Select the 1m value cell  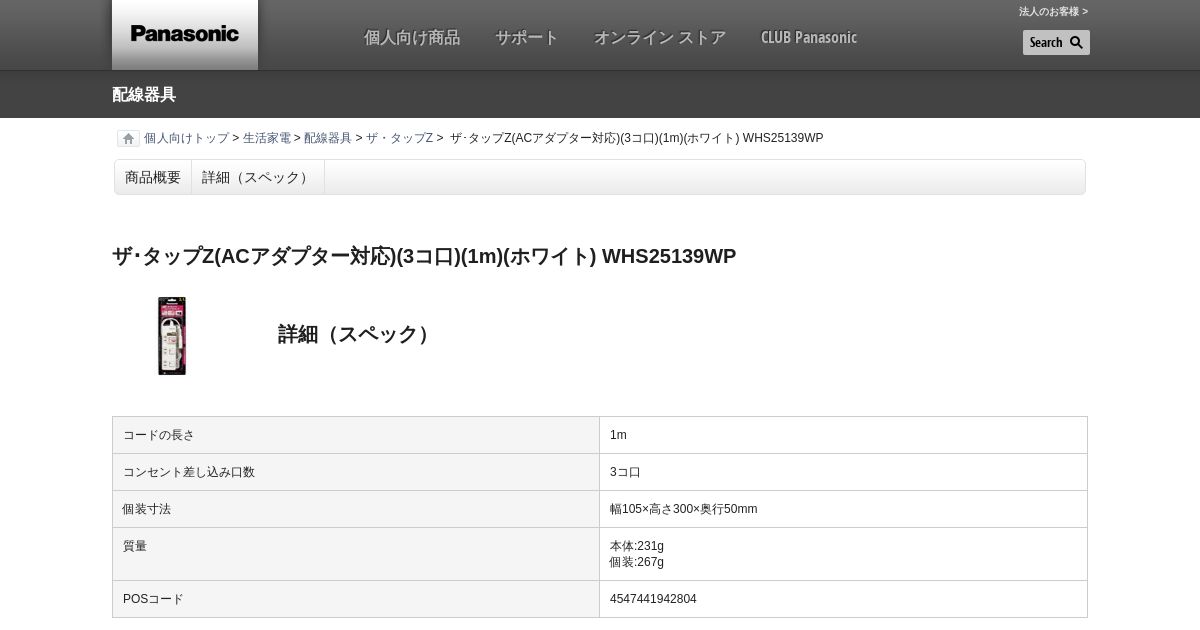pos(843,435)
